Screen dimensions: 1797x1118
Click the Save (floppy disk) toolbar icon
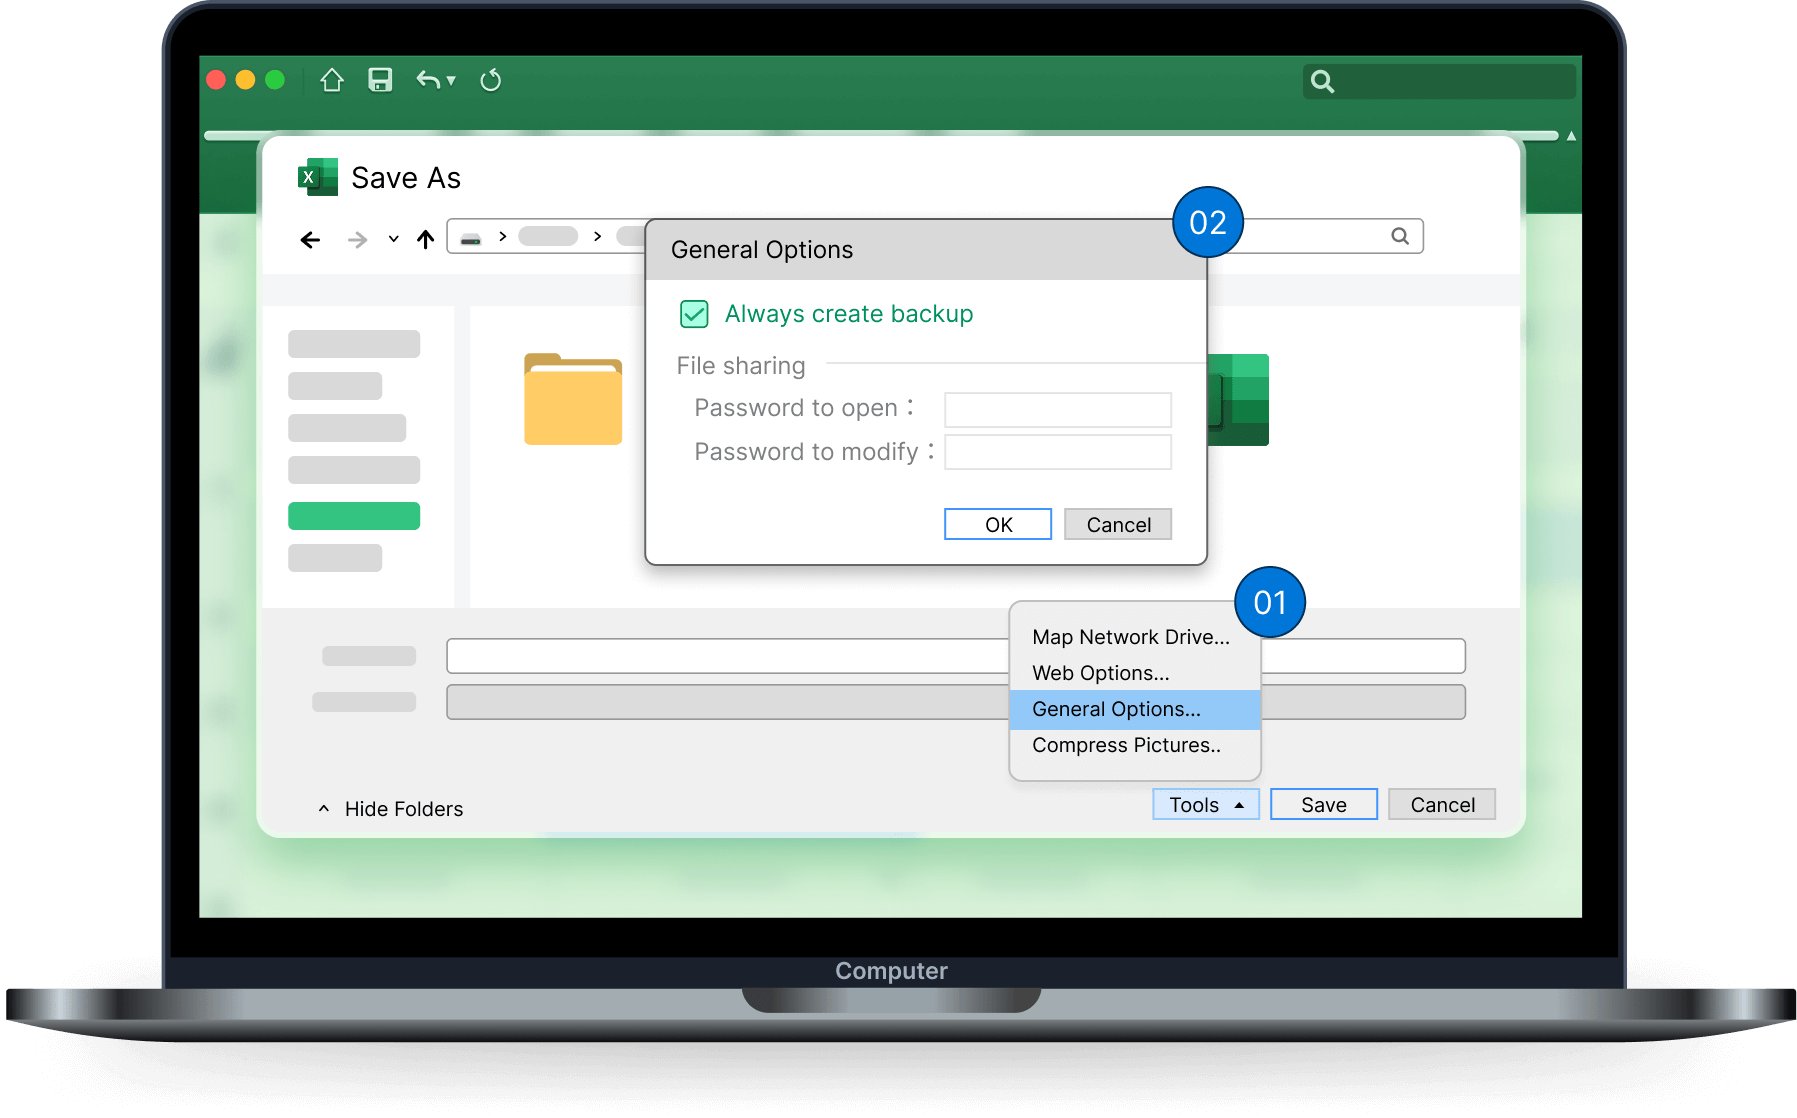[379, 80]
